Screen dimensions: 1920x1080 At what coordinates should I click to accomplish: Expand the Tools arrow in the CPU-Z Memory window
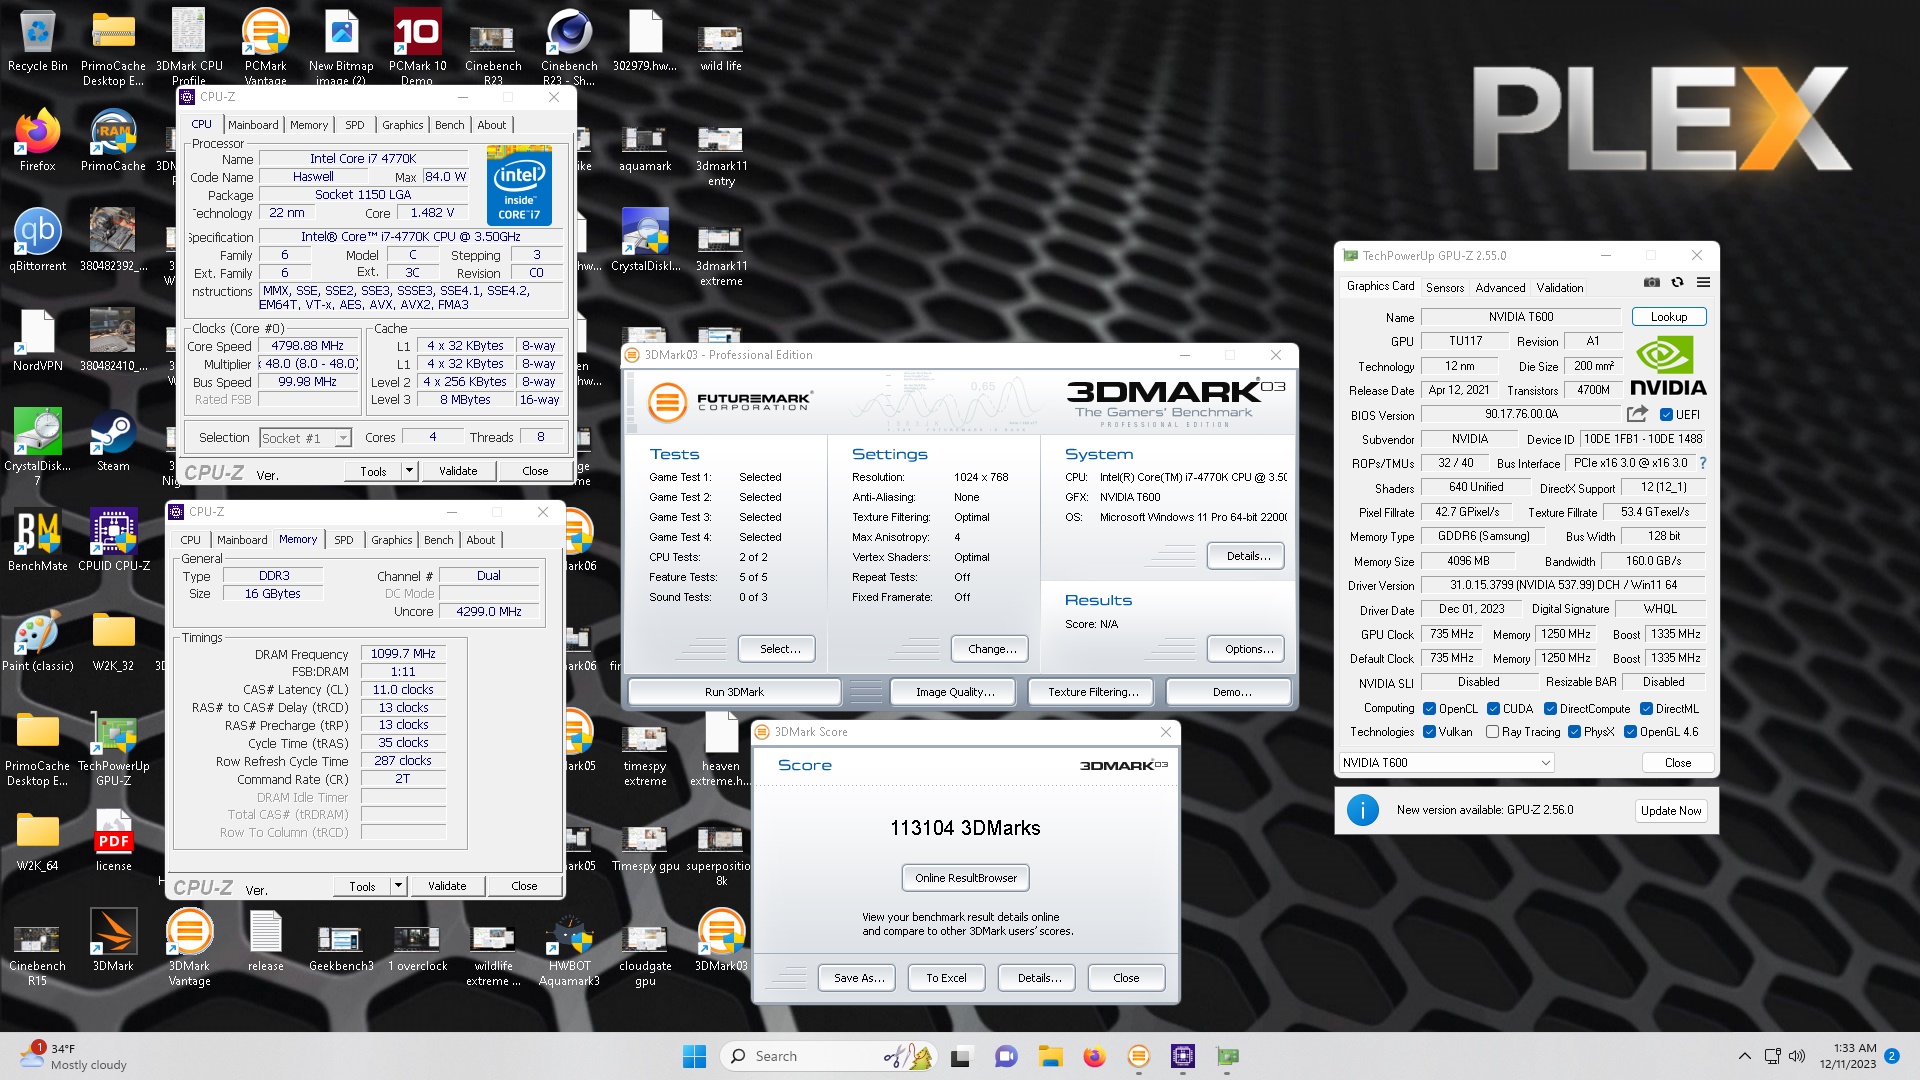[x=398, y=886]
